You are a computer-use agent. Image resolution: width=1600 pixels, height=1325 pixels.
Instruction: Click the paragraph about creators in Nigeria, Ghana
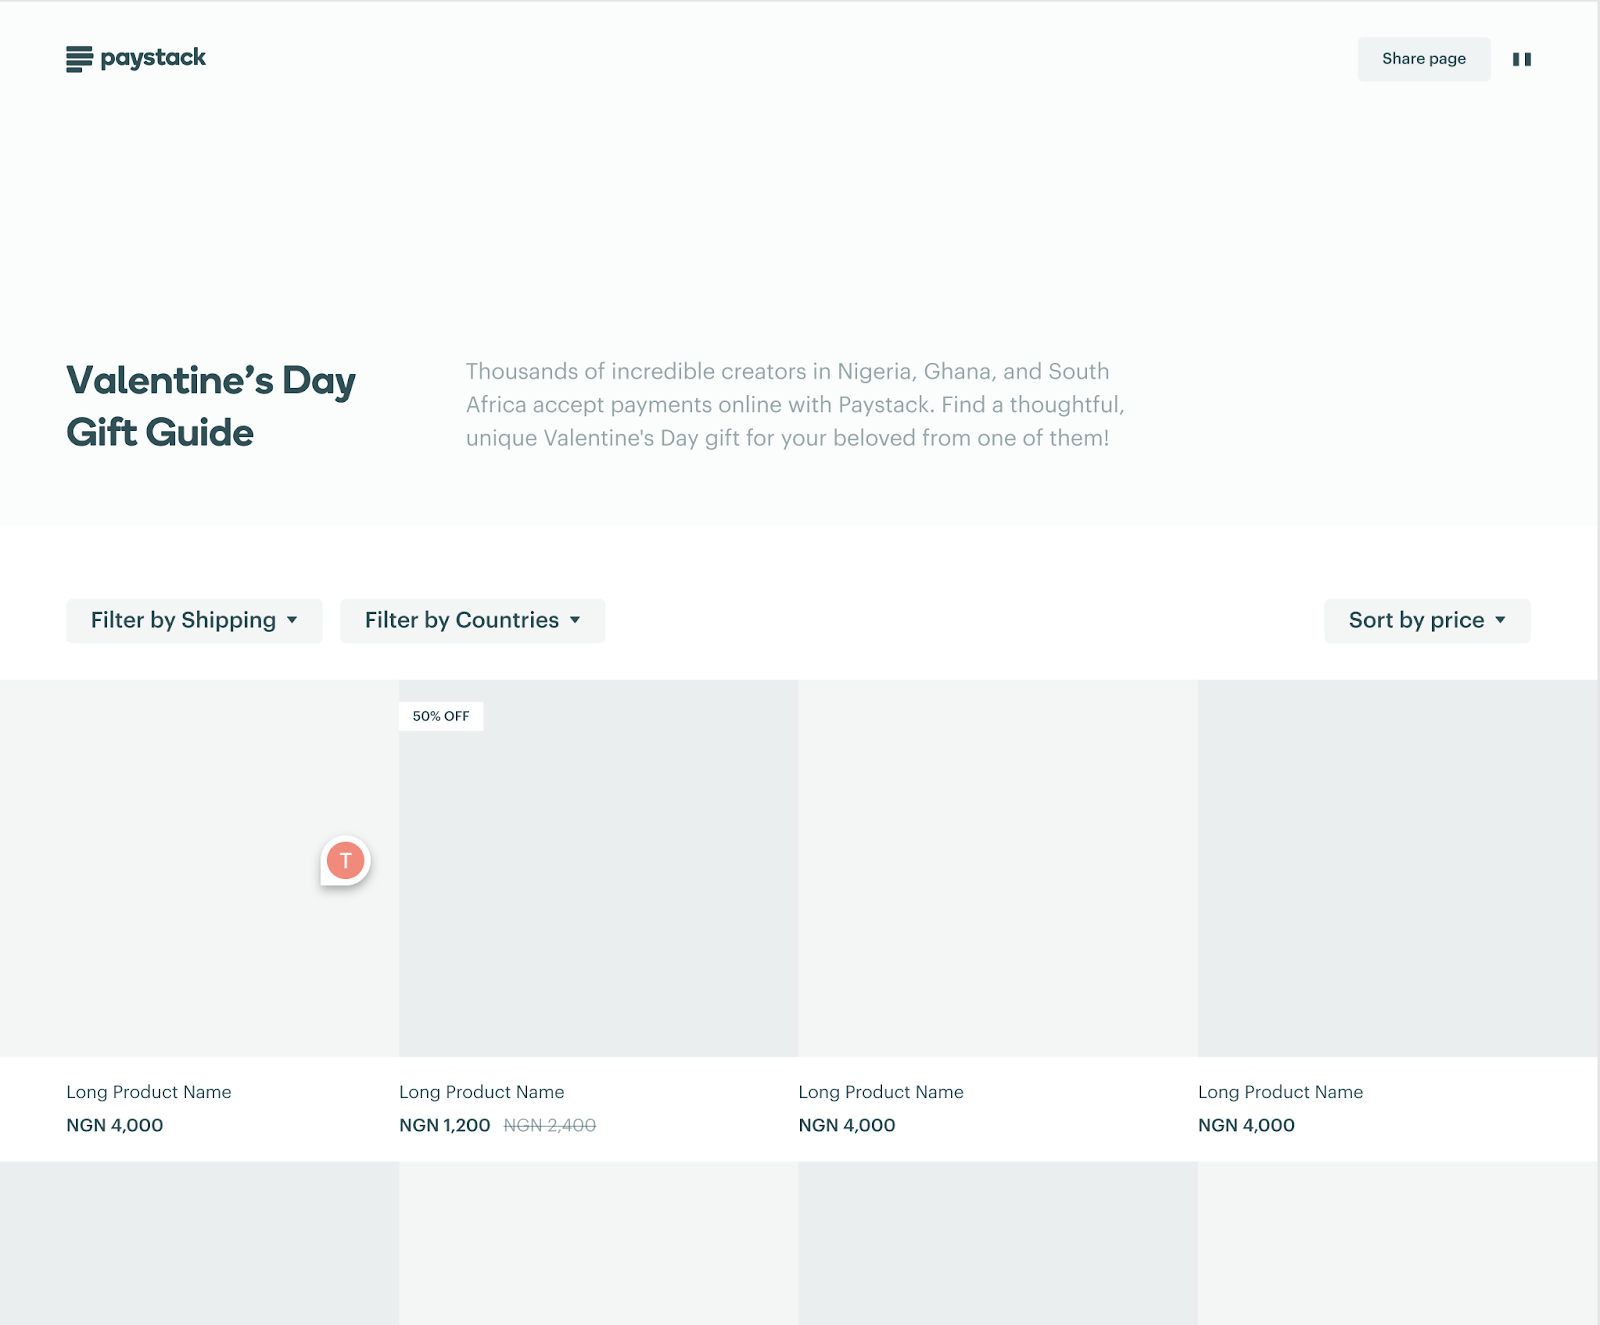(x=795, y=405)
